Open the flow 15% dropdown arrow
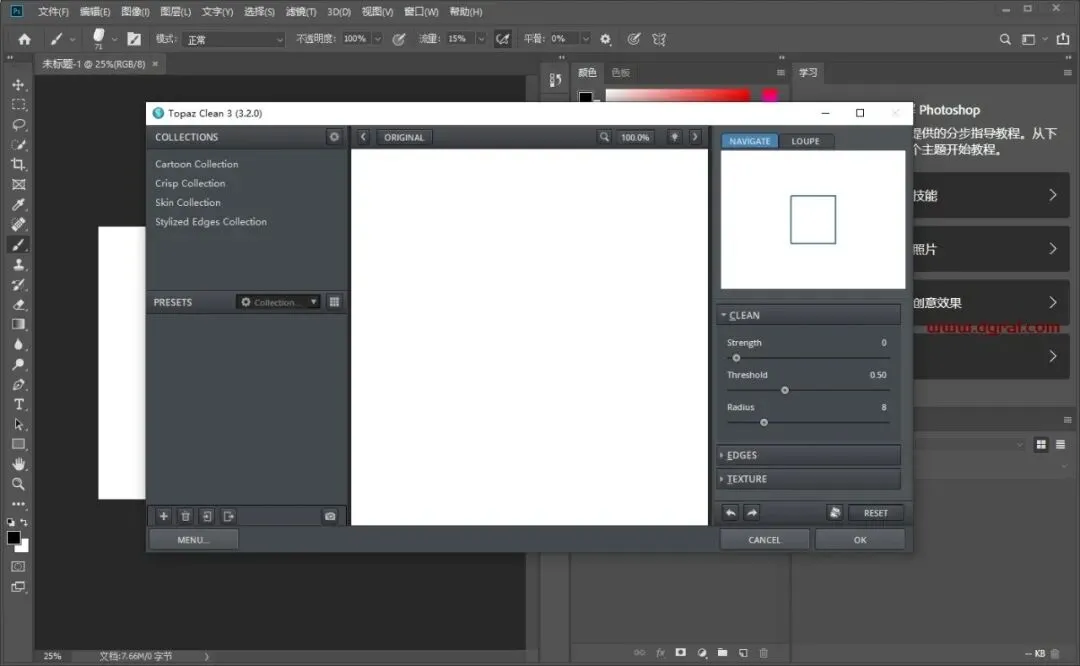 click(481, 39)
